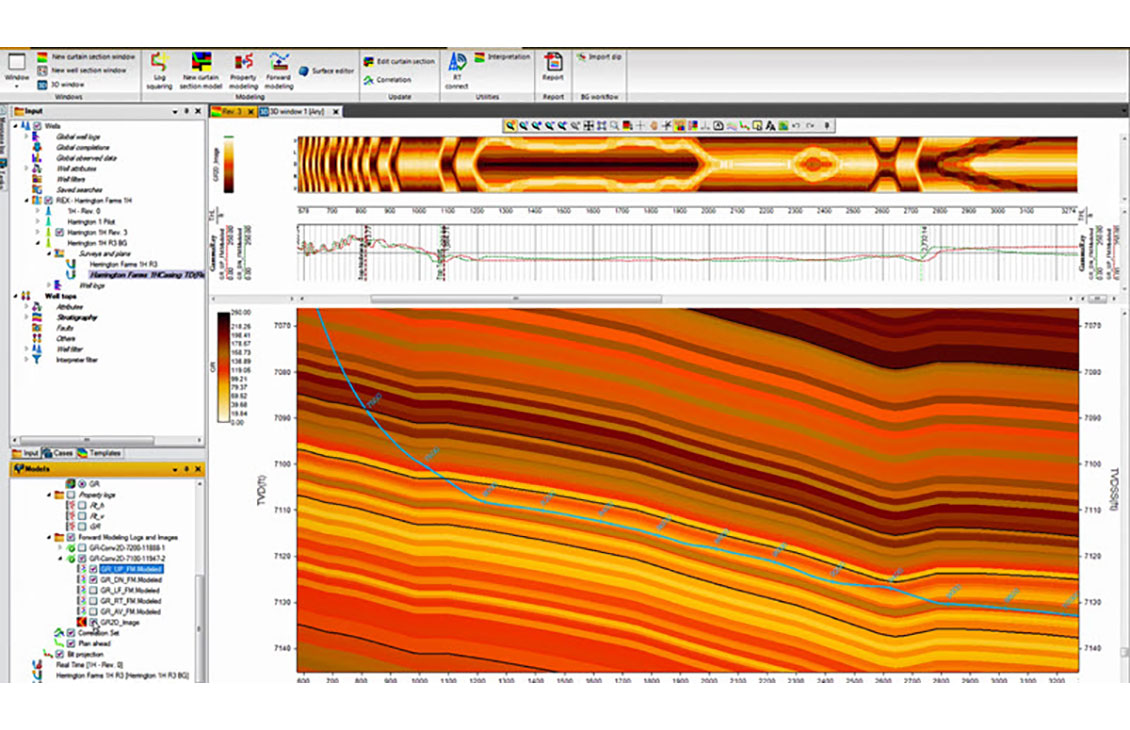The image size is (1130, 730).
Task: Uncheck the GR_DN_FM.Modeled log checkbox
Action: click(x=94, y=579)
